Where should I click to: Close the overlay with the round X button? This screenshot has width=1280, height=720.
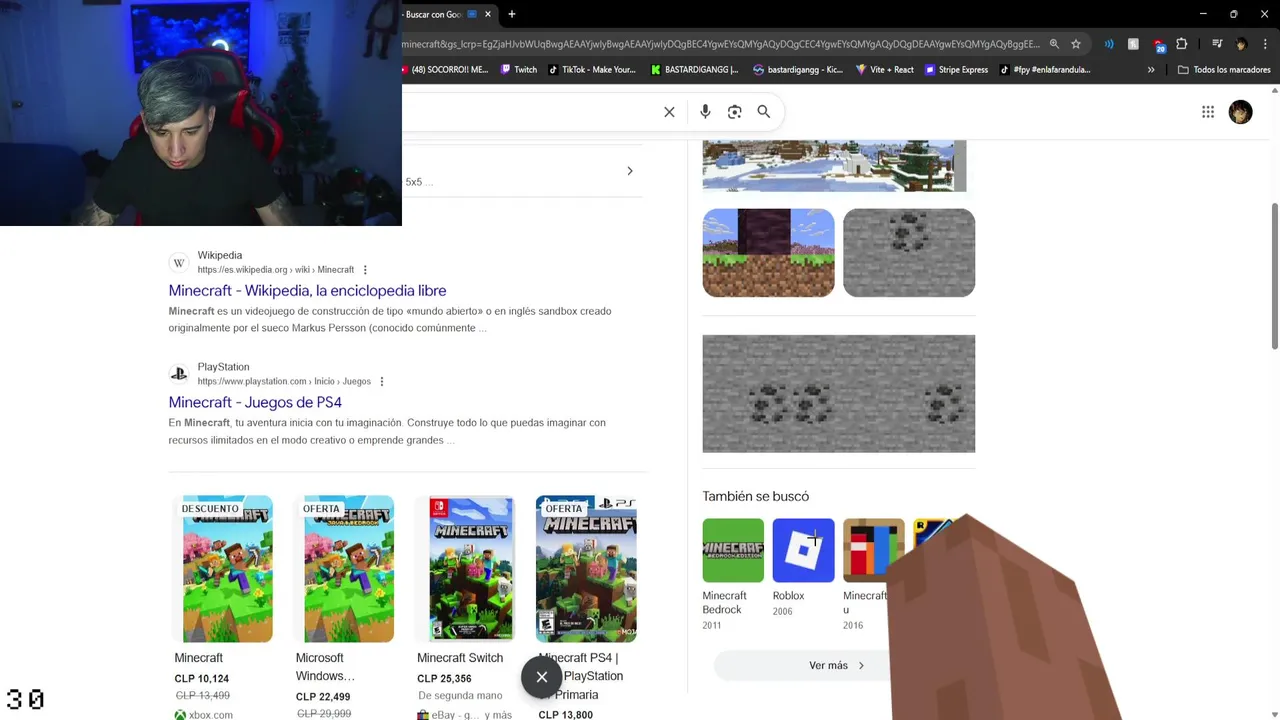[542, 677]
